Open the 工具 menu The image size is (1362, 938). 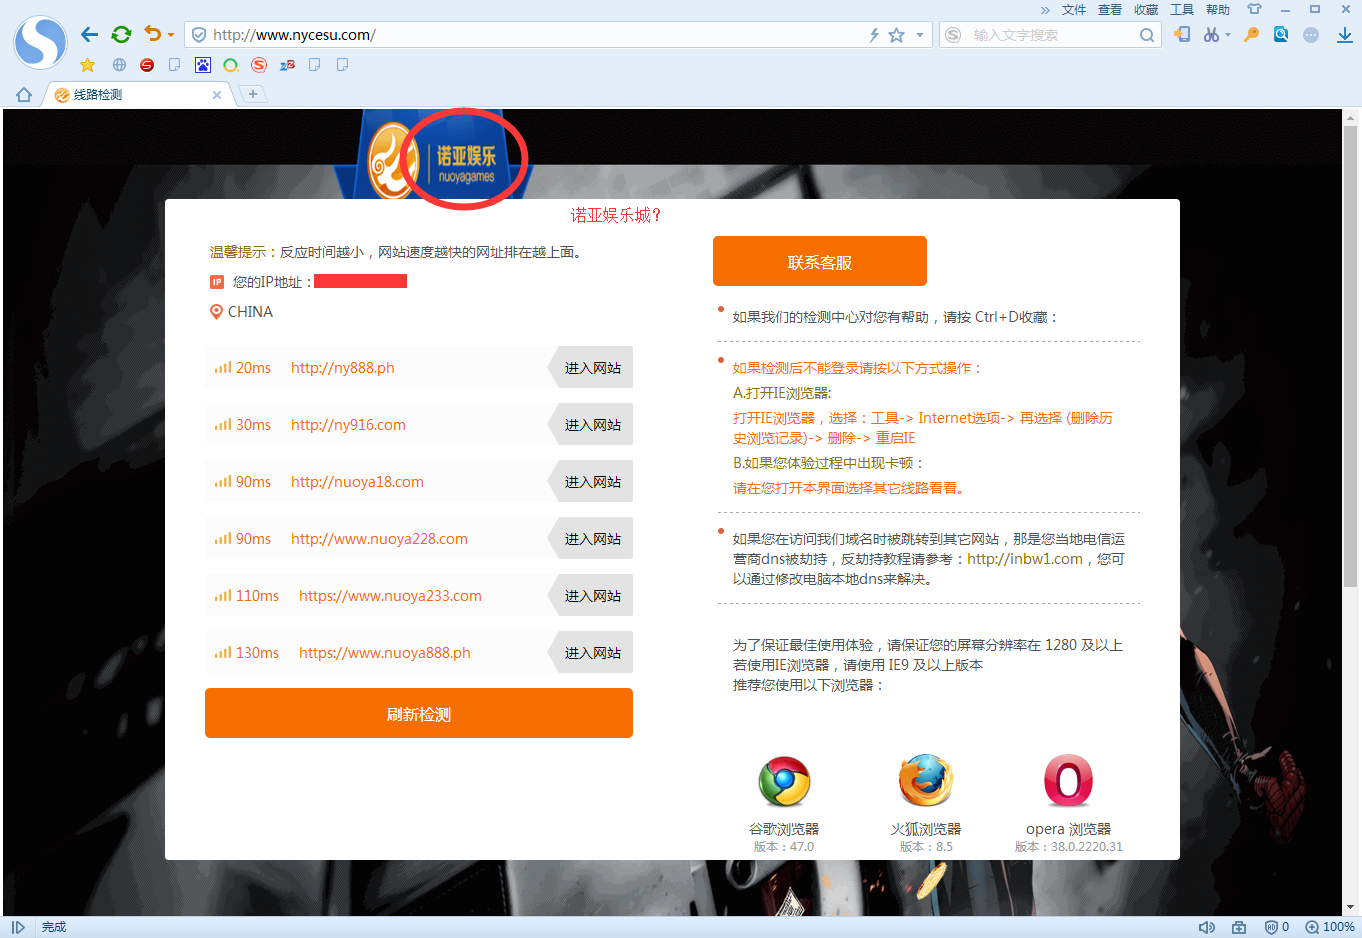click(x=1182, y=10)
